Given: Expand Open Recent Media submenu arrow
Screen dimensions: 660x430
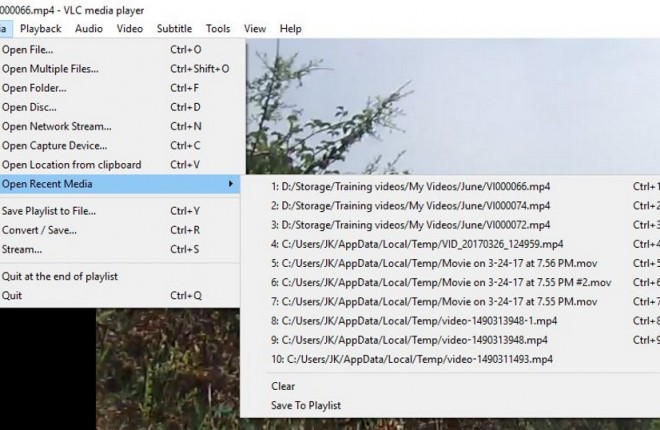Looking at the screenshot, I should coord(231,184).
